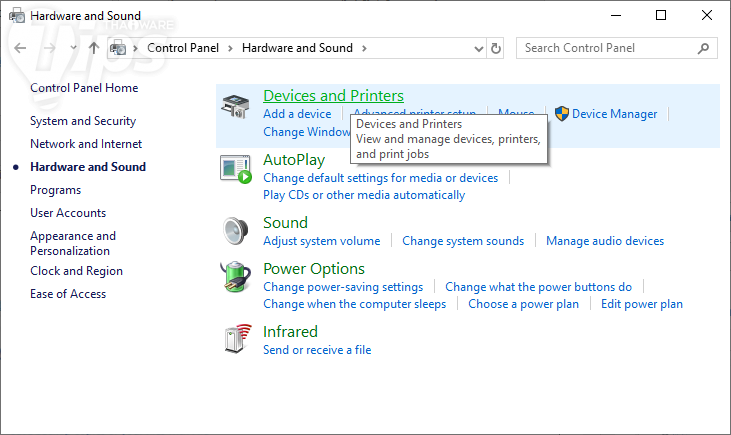The image size is (731, 435).
Task: Open Network and Internet category
Action: 86,144
